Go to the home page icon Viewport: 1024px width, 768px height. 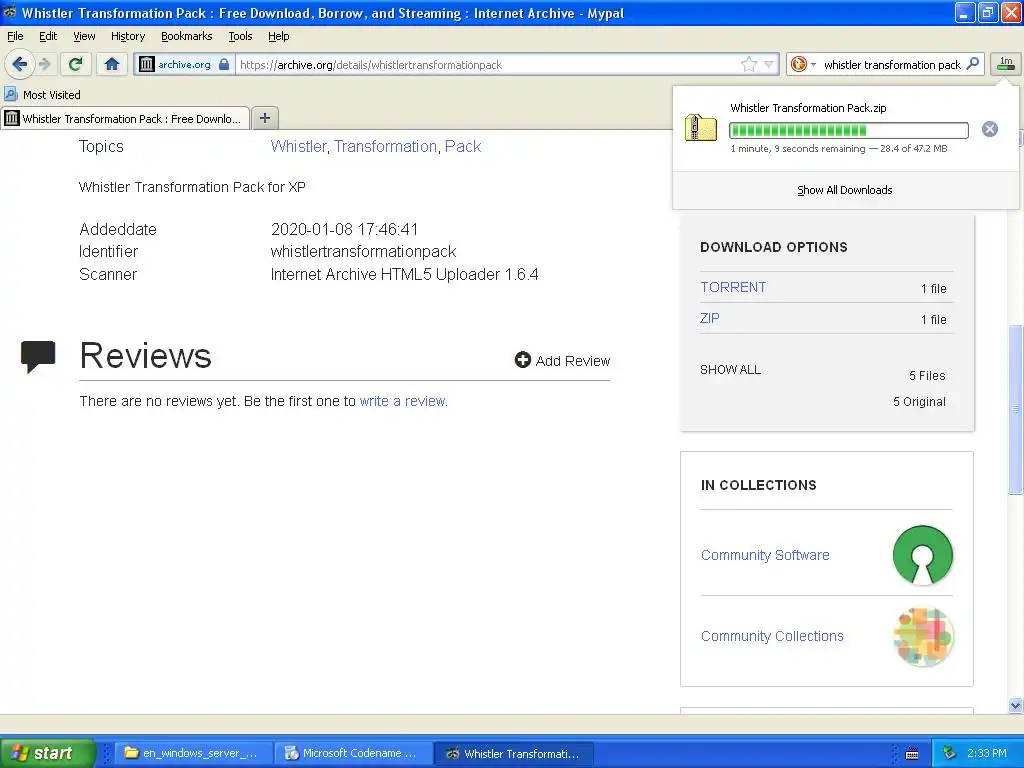tap(112, 64)
